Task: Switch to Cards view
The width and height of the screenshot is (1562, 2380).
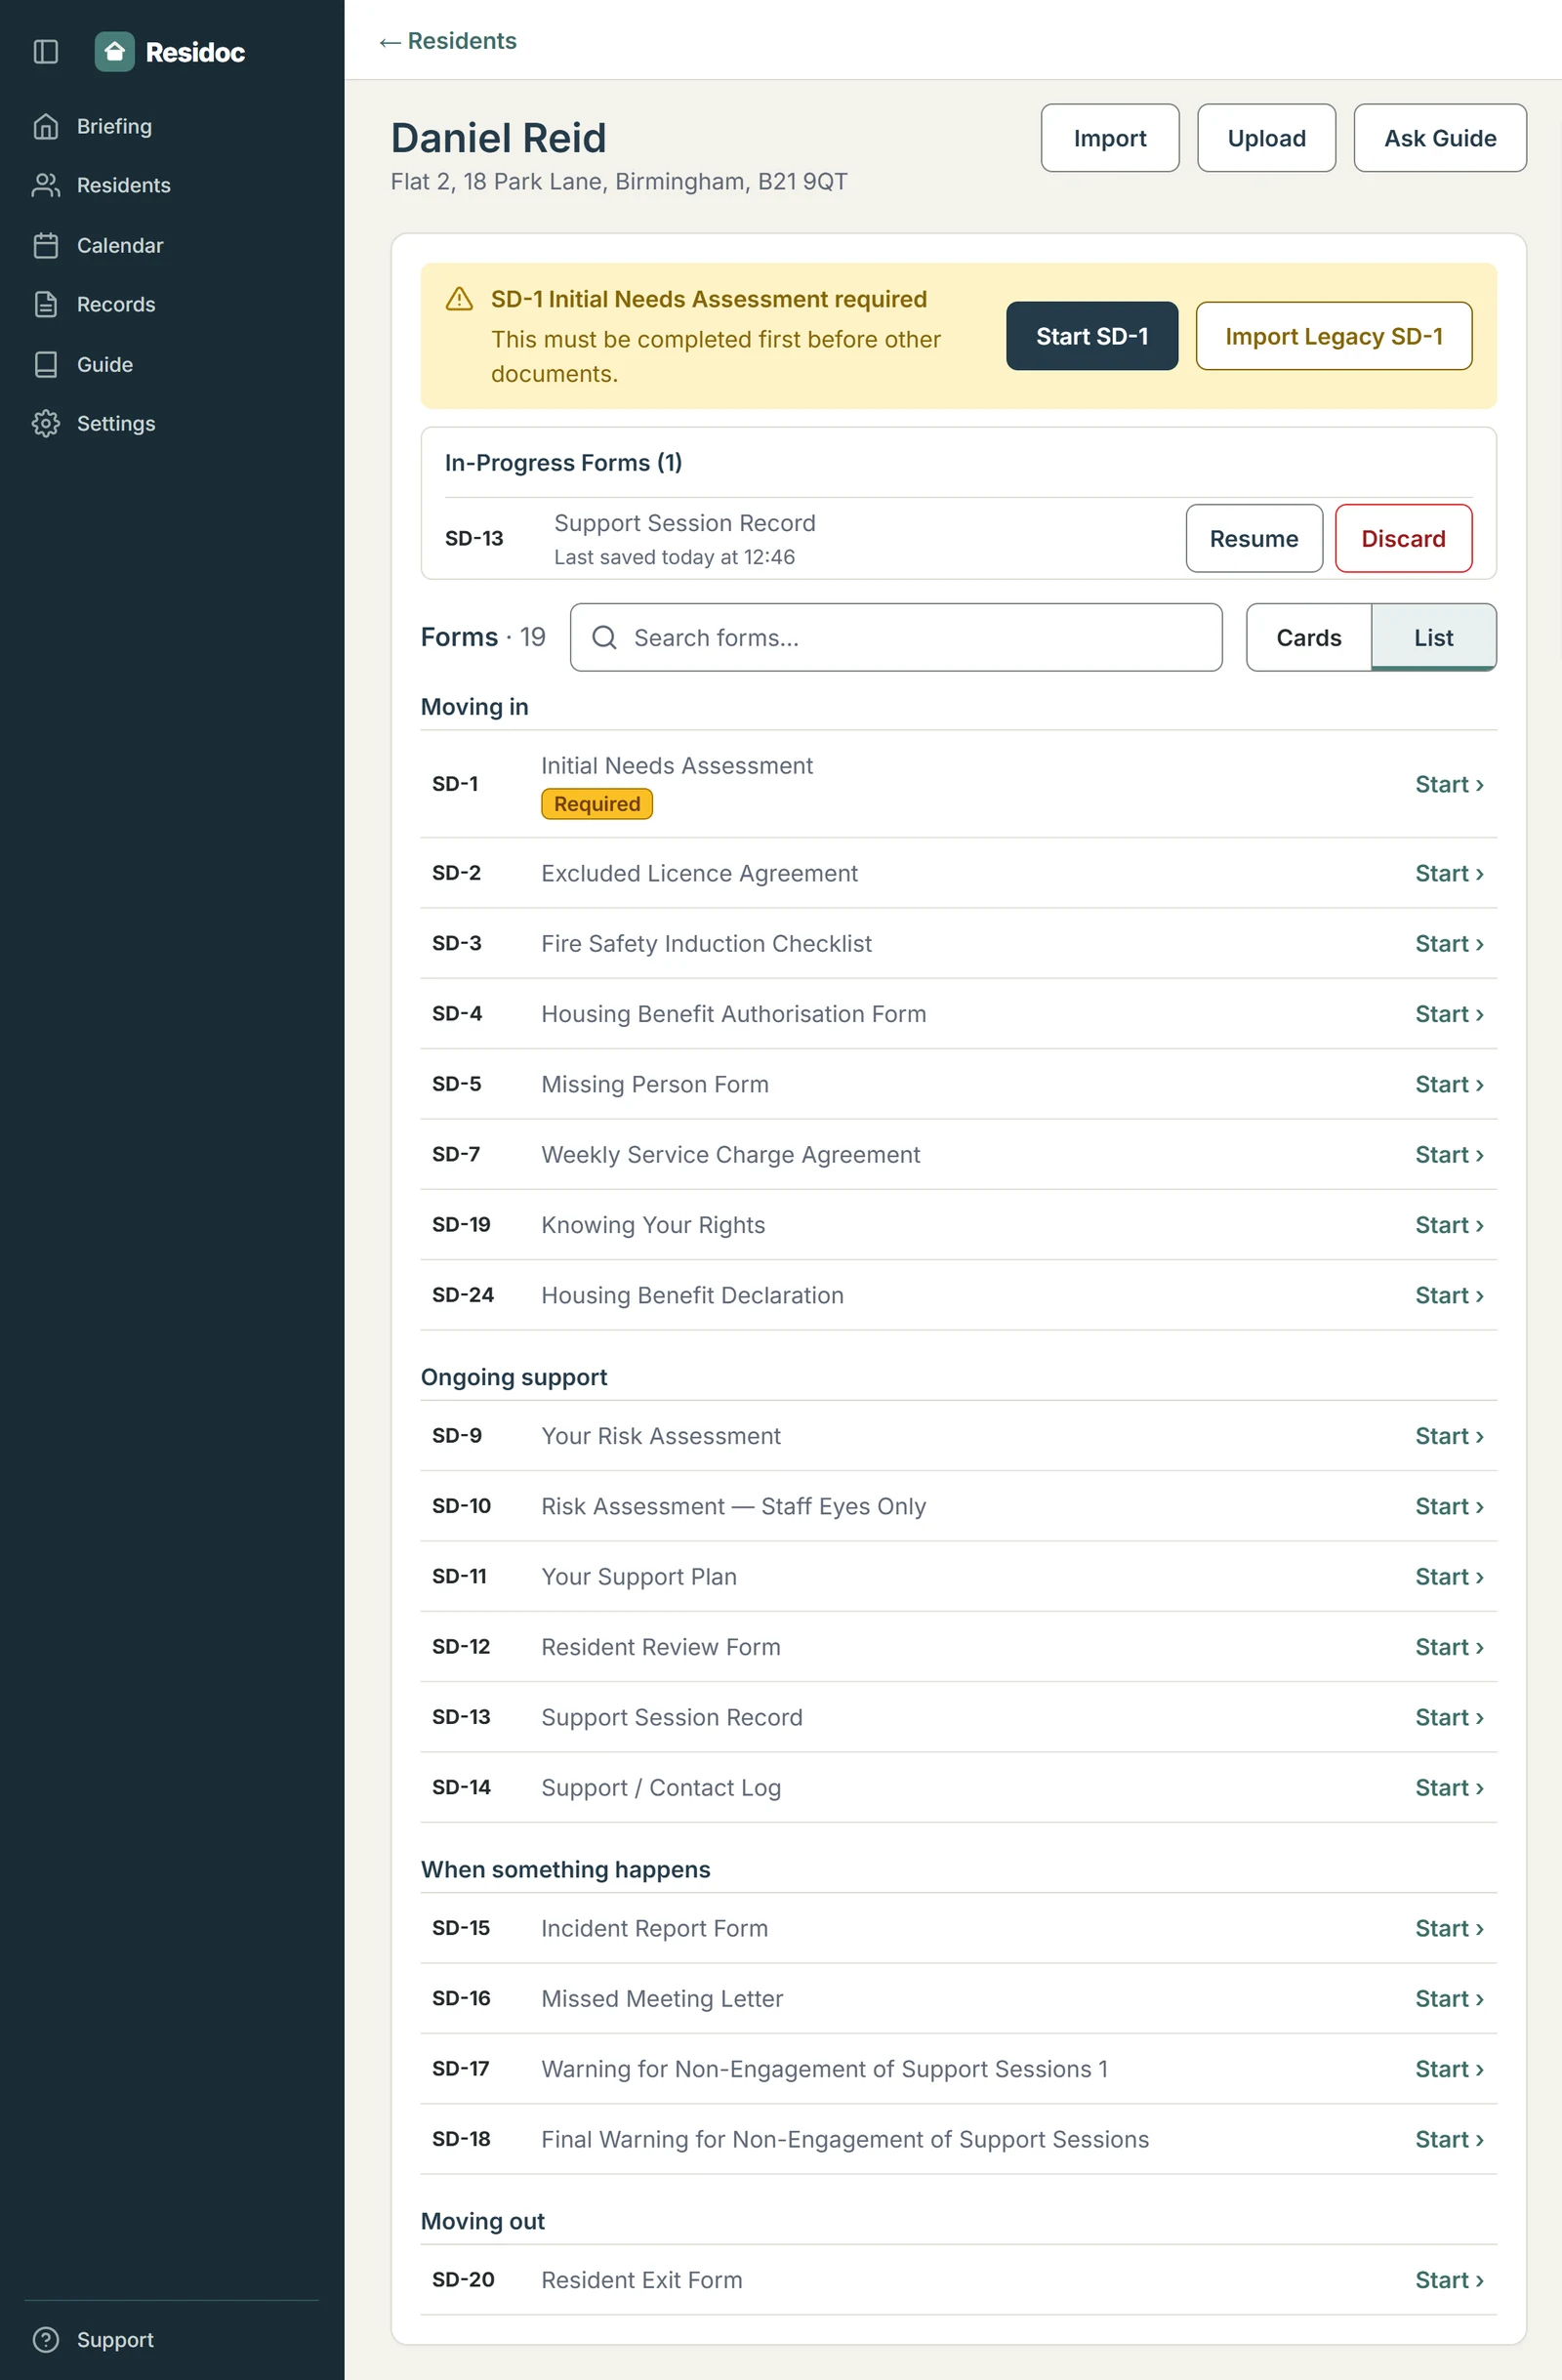Action: (1308, 637)
